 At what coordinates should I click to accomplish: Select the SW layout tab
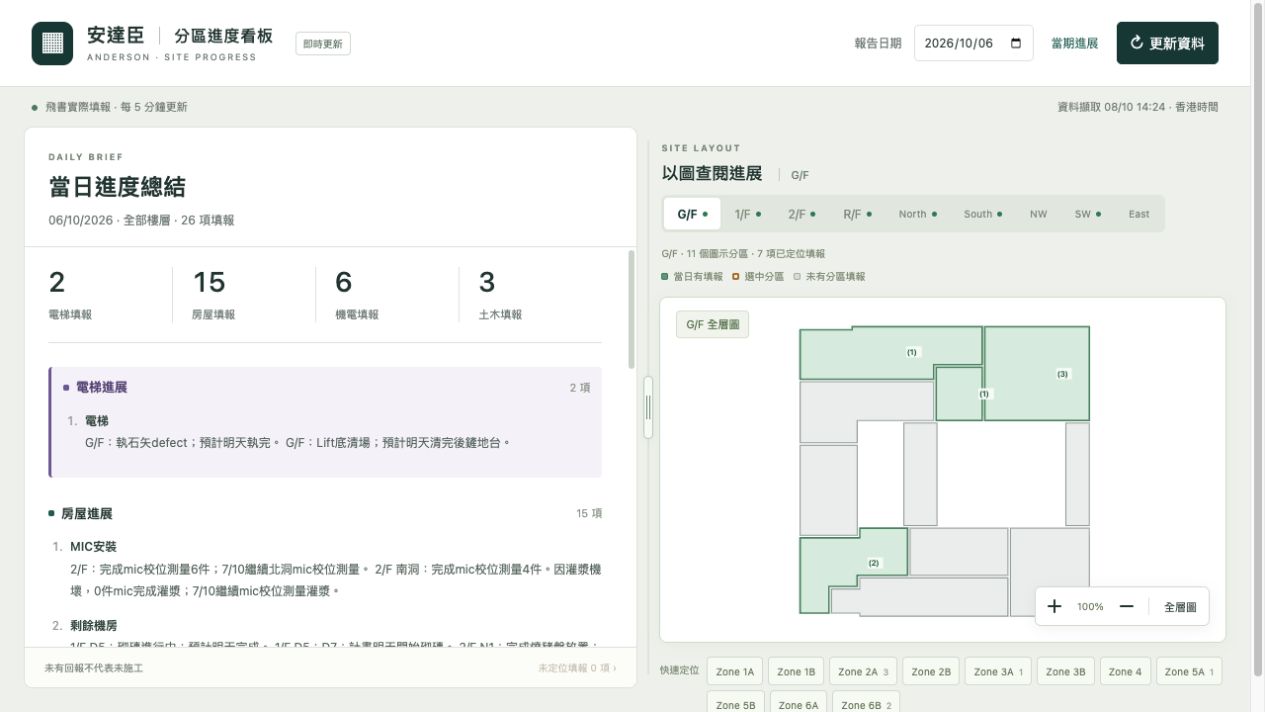1089,214
